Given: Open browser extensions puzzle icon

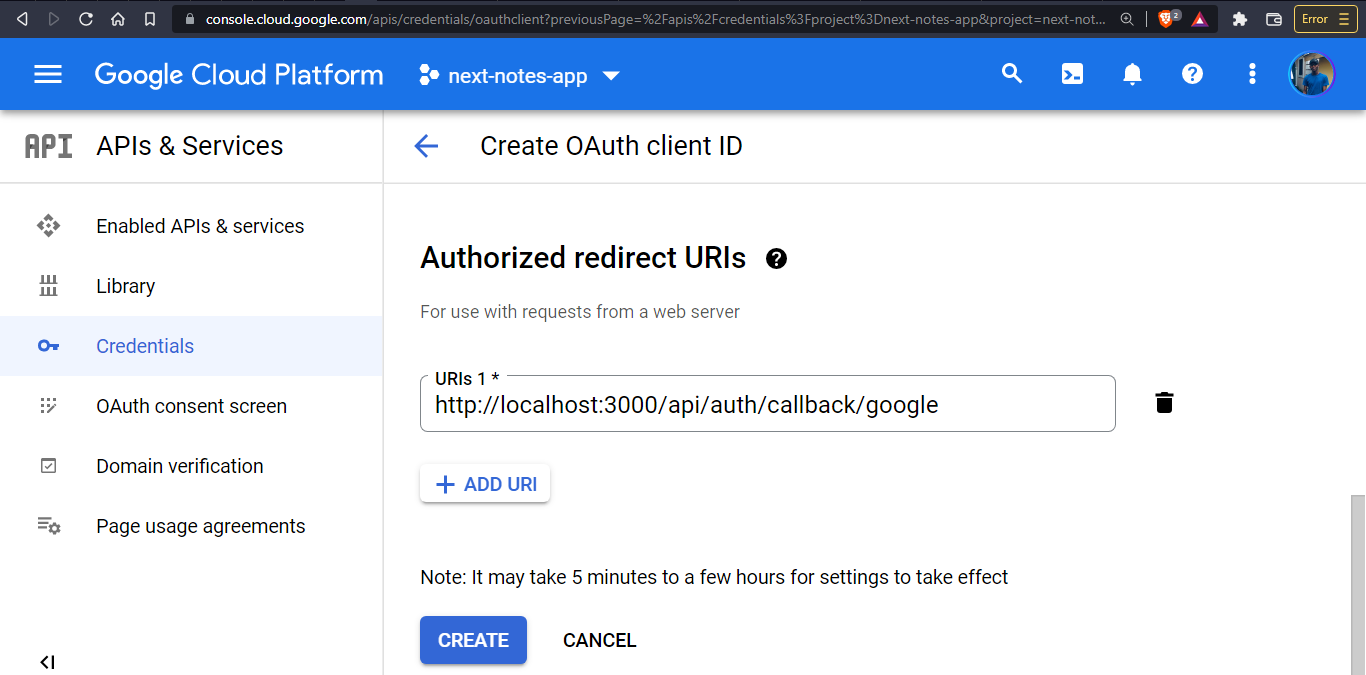Looking at the screenshot, I should click(x=1240, y=19).
